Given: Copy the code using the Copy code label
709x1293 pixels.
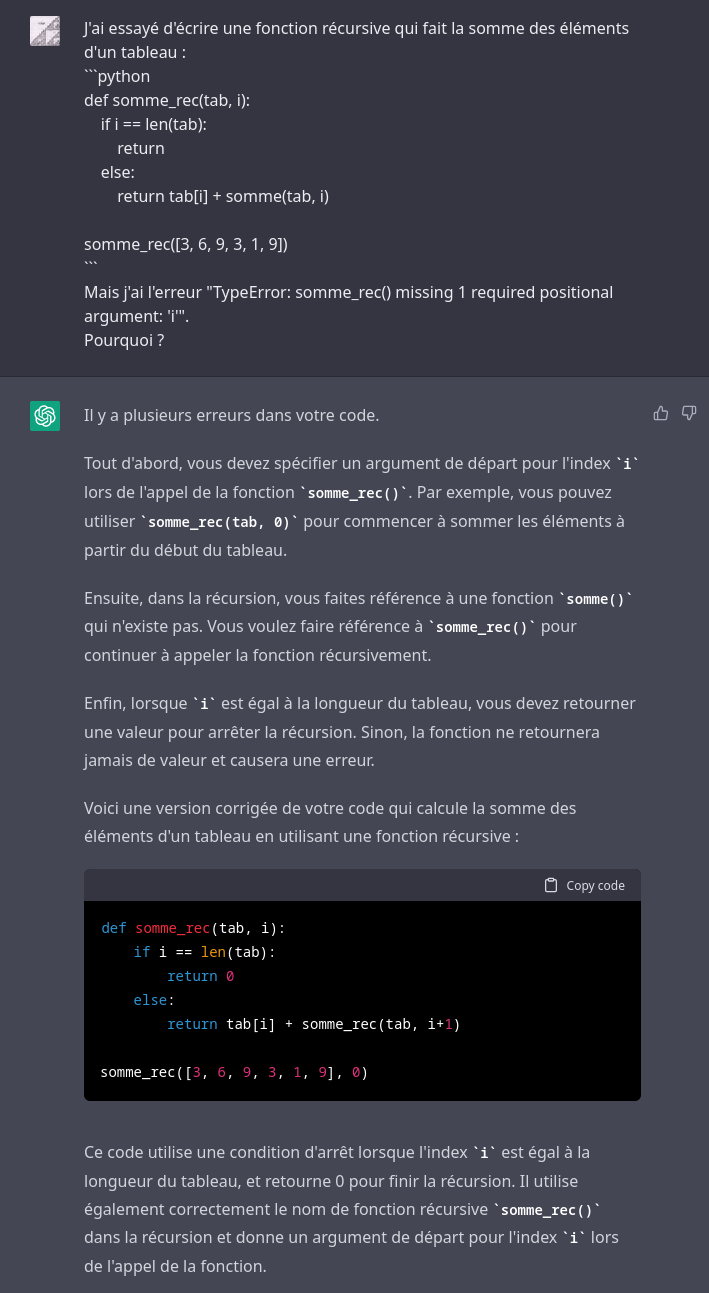Looking at the screenshot, I should pyautogui.click(x=595, y=885).
